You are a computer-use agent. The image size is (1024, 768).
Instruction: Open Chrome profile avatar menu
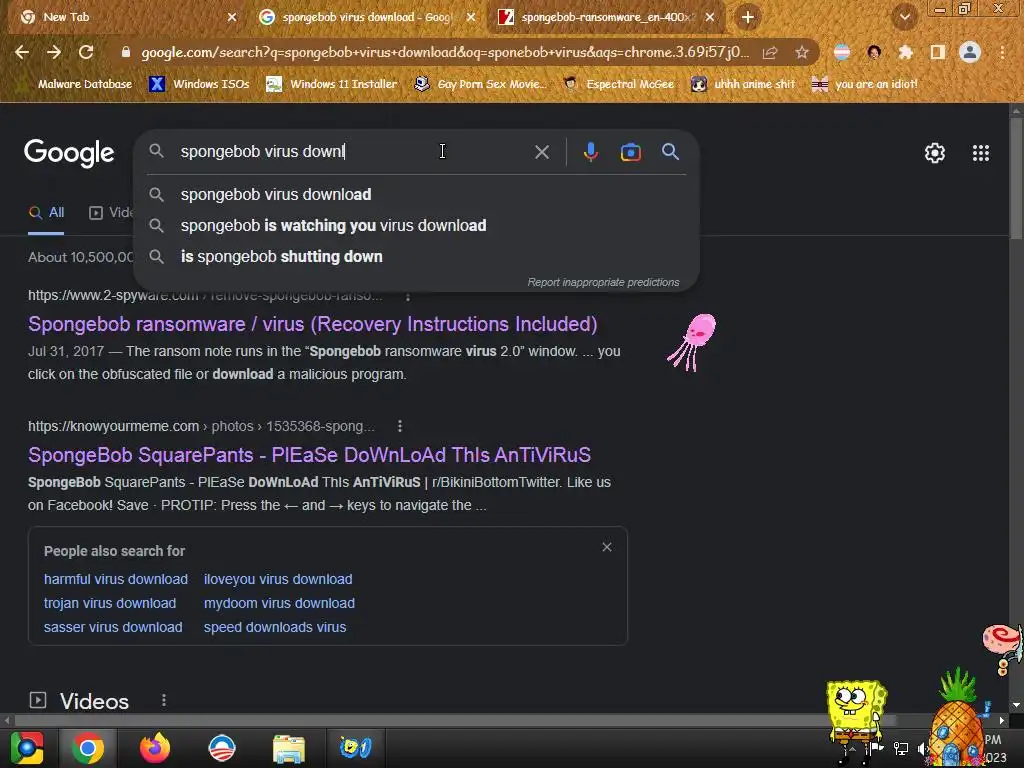[x=970, y=52]
